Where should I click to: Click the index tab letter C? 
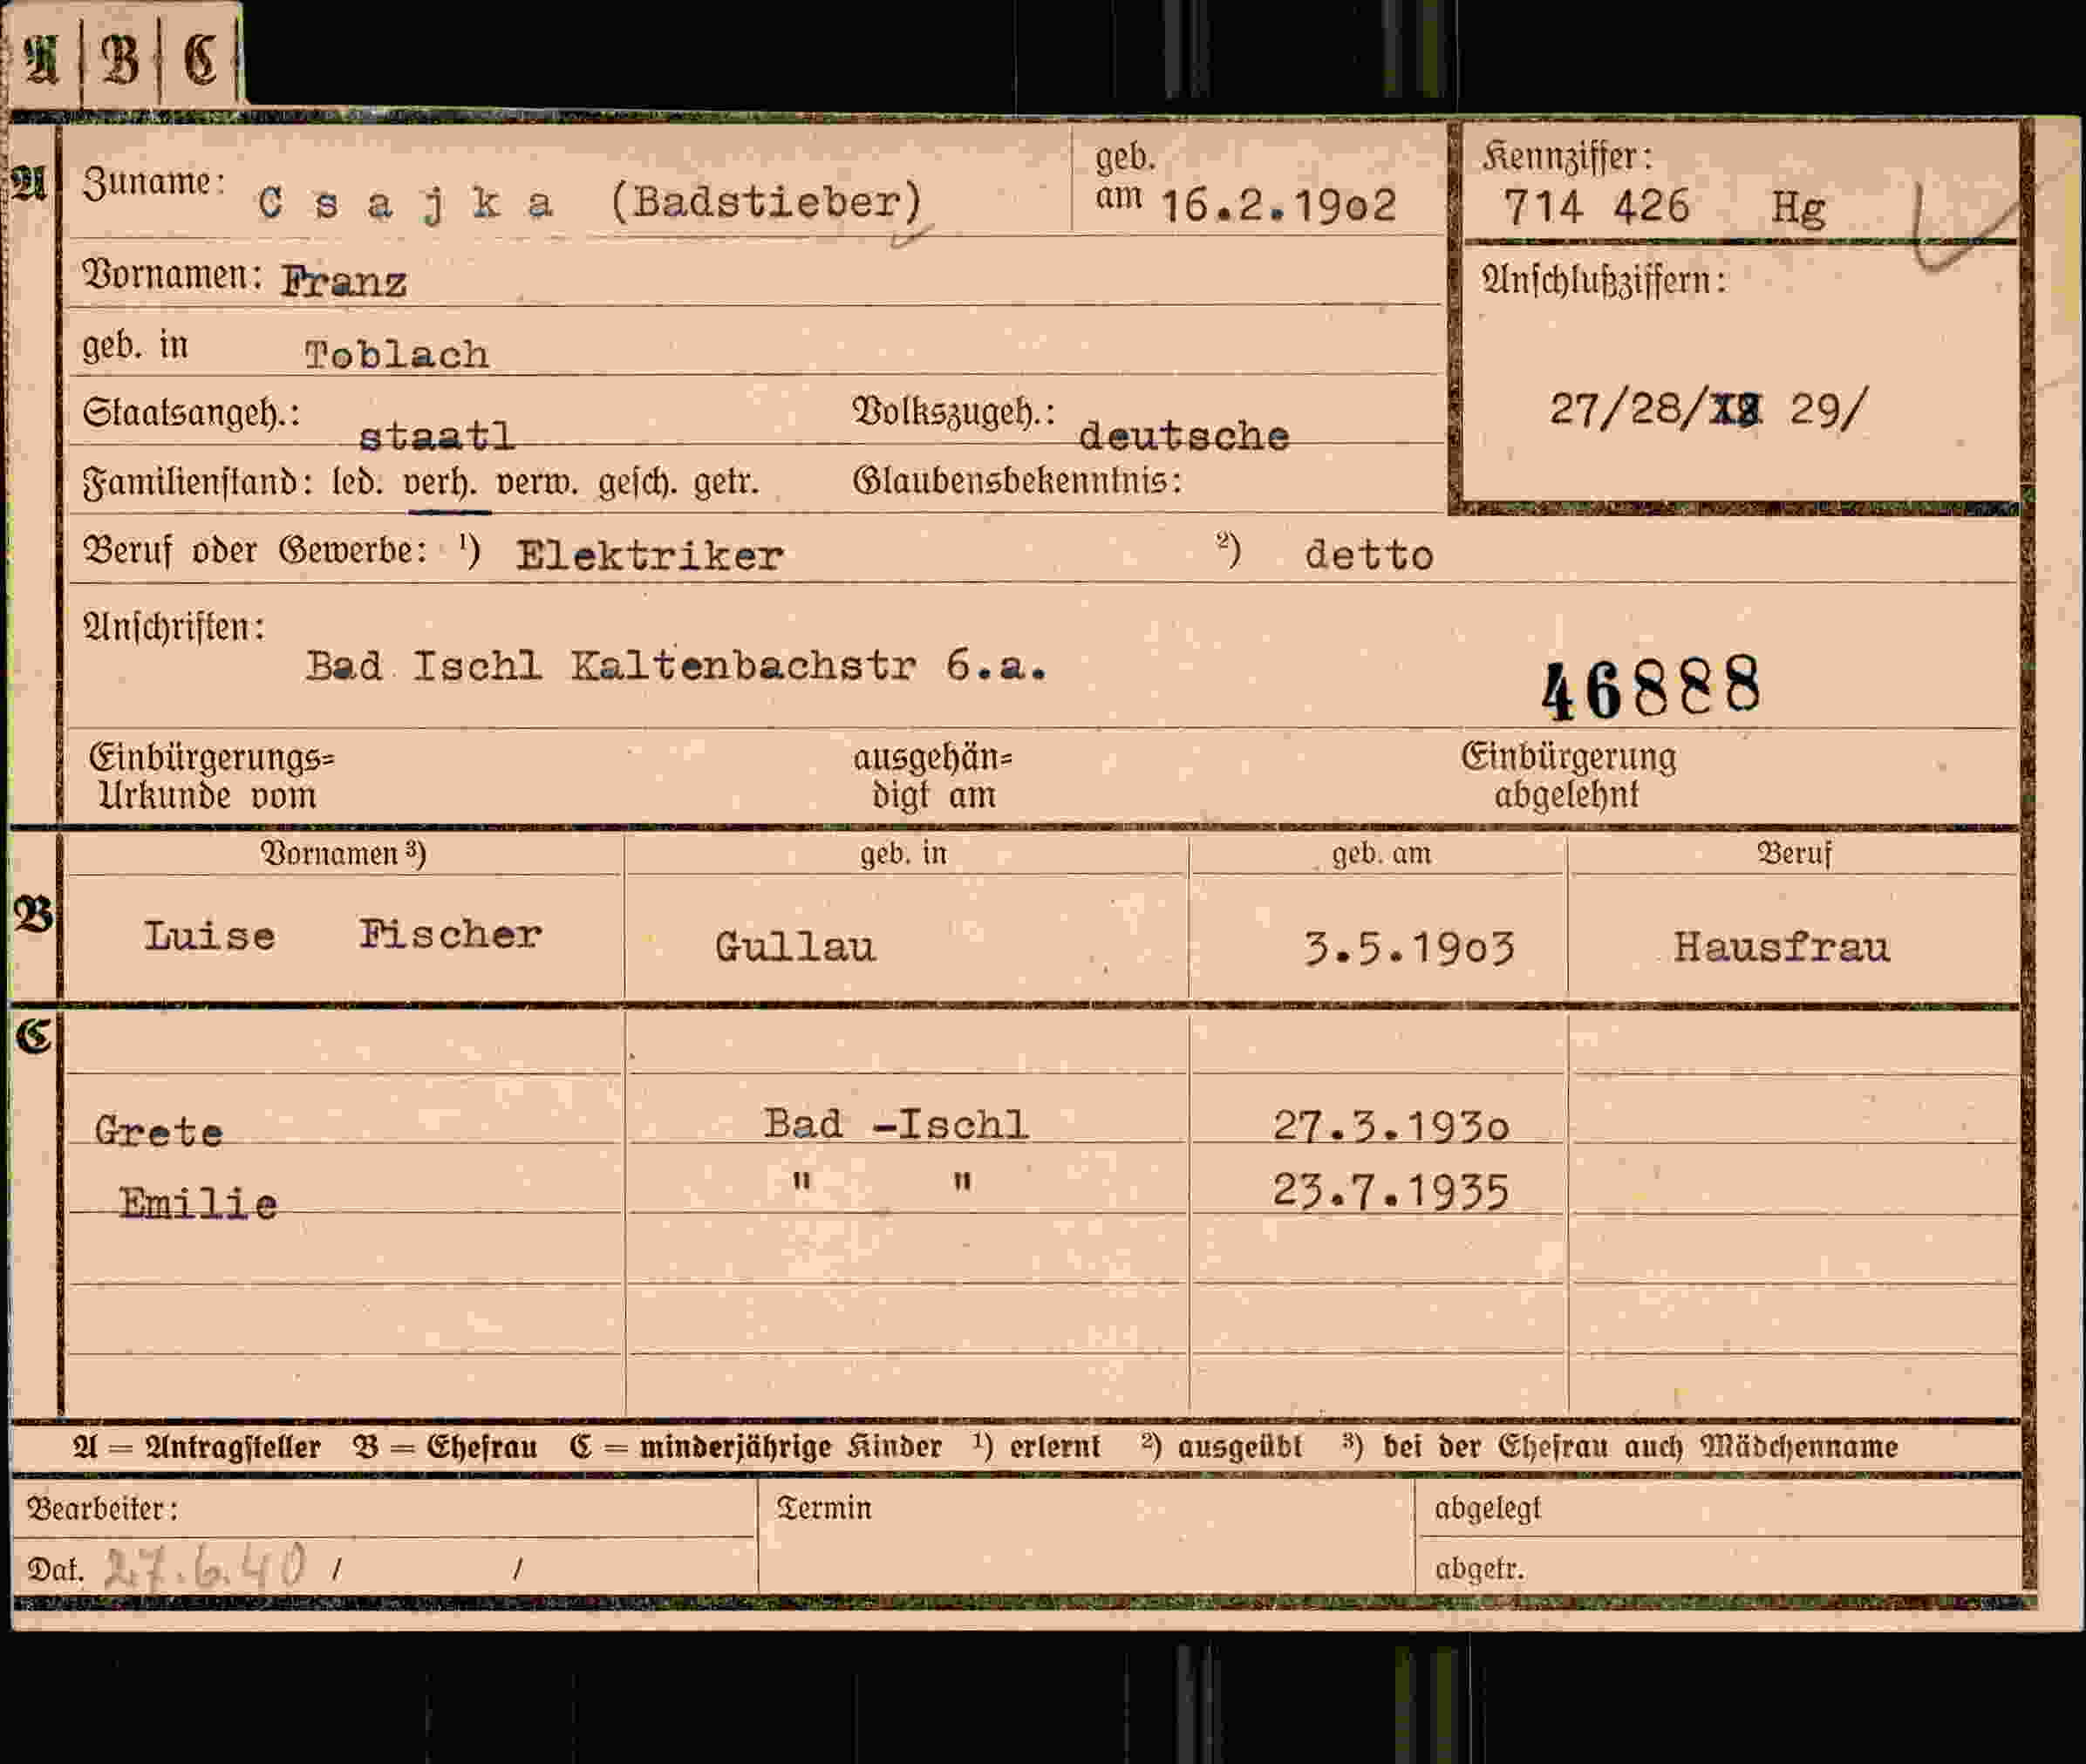tap(200, 58)
